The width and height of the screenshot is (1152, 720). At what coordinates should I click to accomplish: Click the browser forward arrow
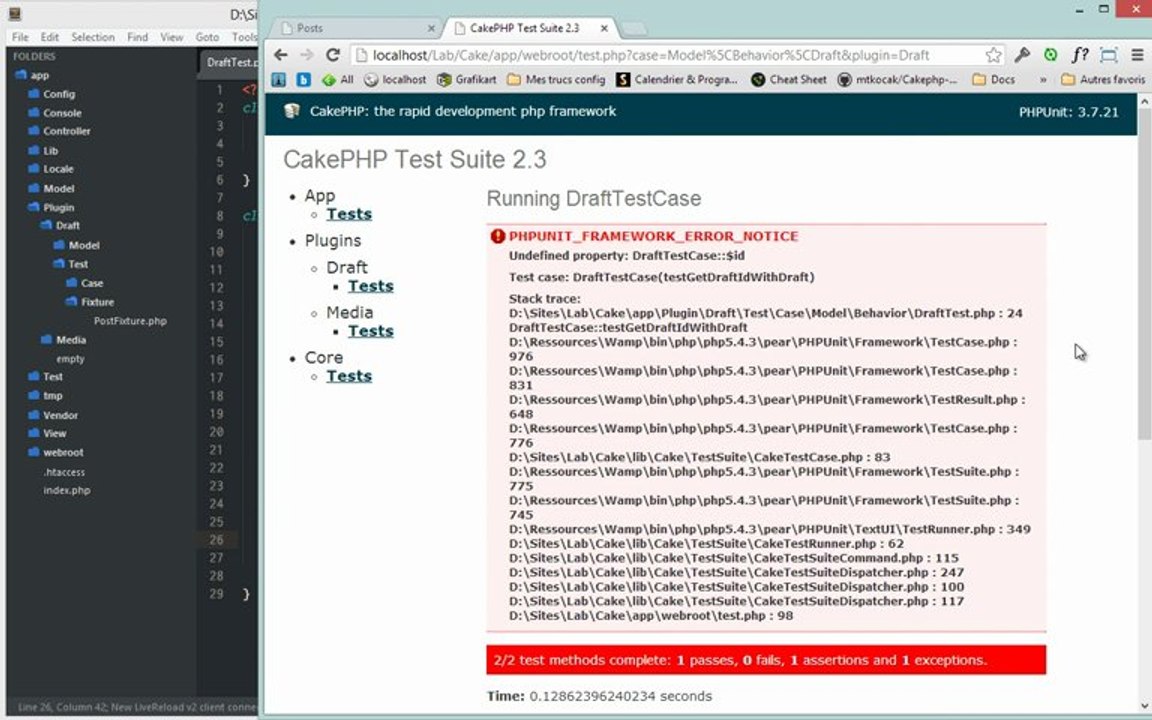click(306, 55)
